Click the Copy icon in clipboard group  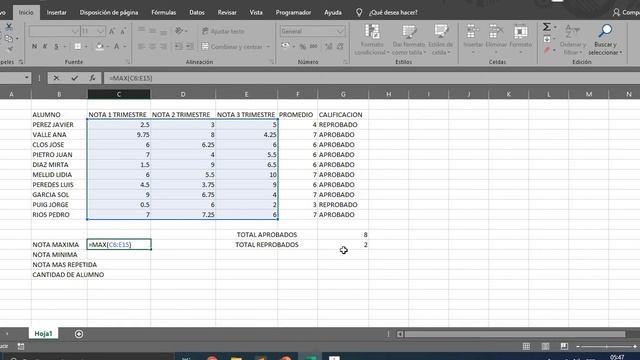[9, 38]
